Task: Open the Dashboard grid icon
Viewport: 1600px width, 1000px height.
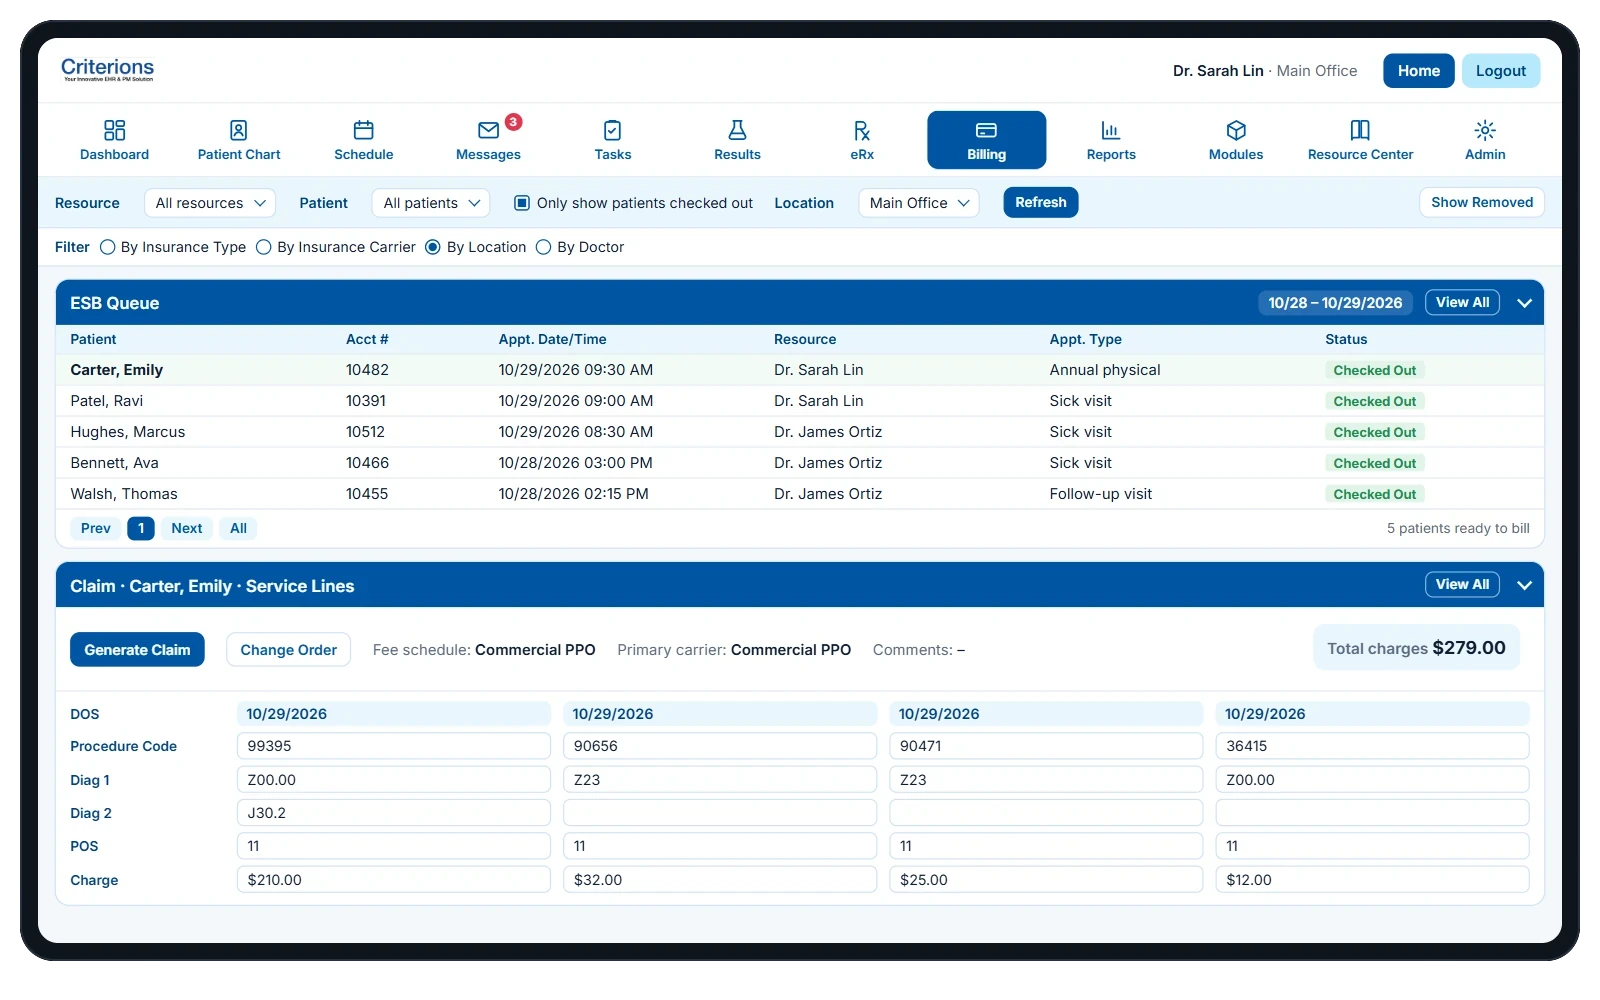Action: (114, 130)
